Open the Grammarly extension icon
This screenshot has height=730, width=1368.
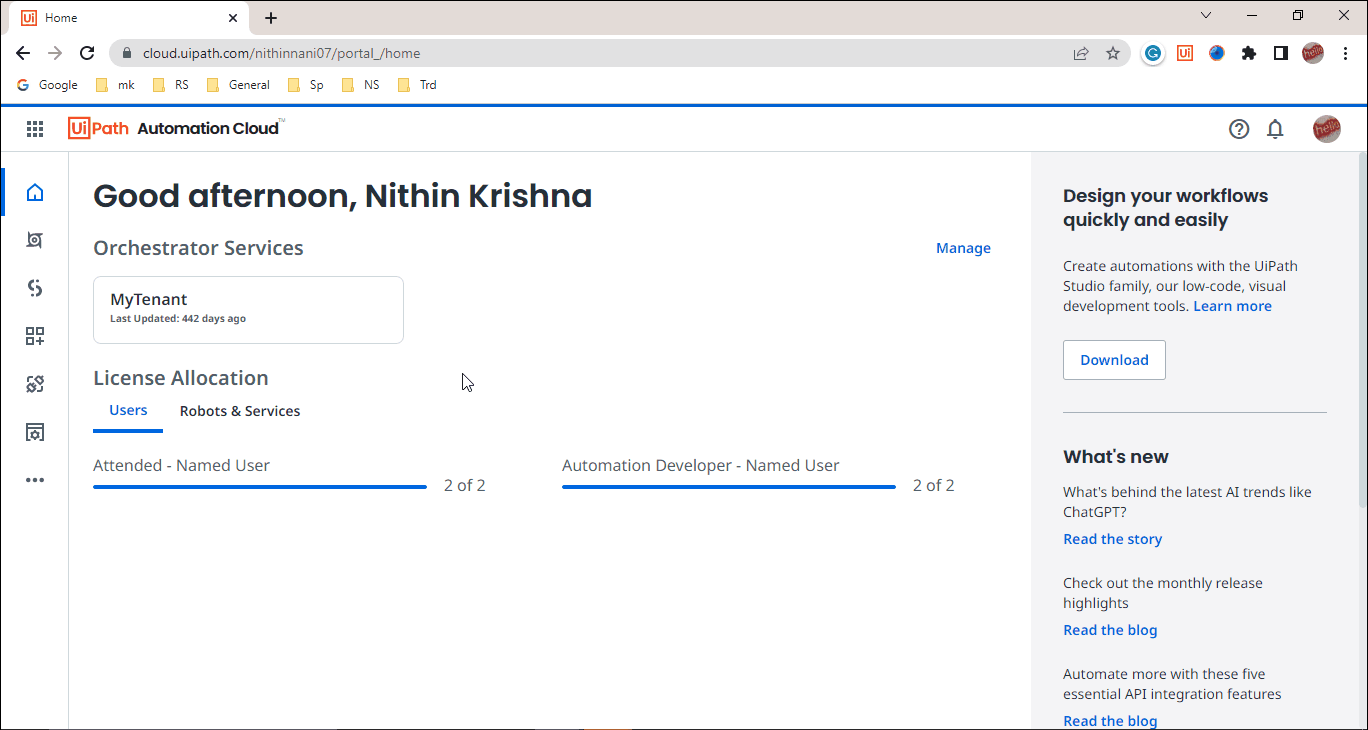pos(1153,54)
